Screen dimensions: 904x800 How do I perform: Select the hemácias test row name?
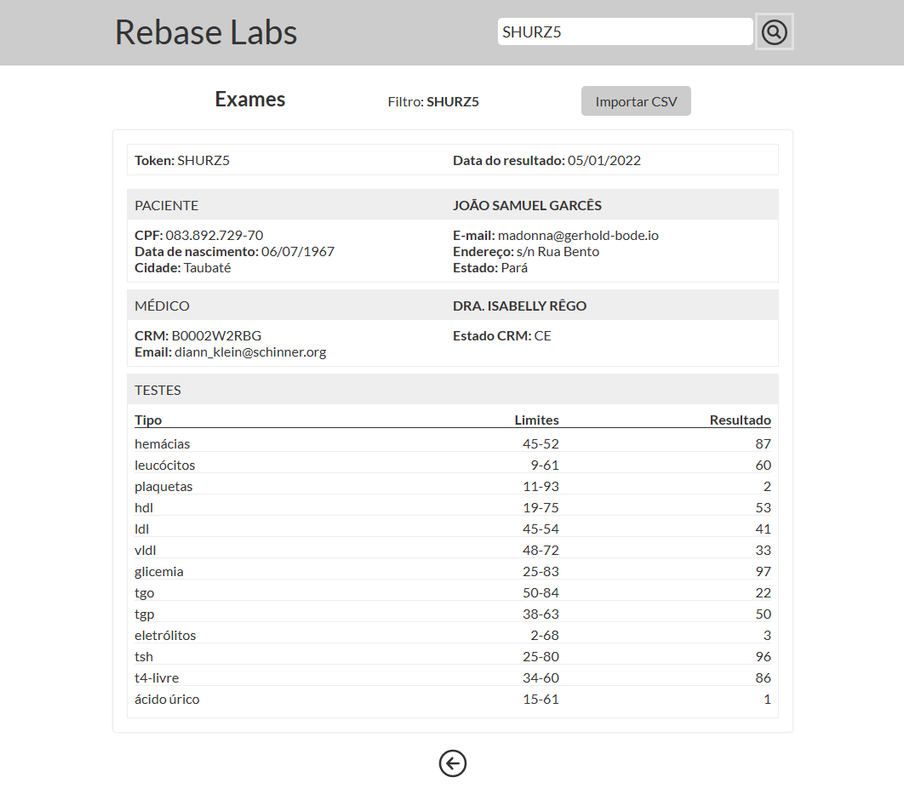(x=162, y=444)
